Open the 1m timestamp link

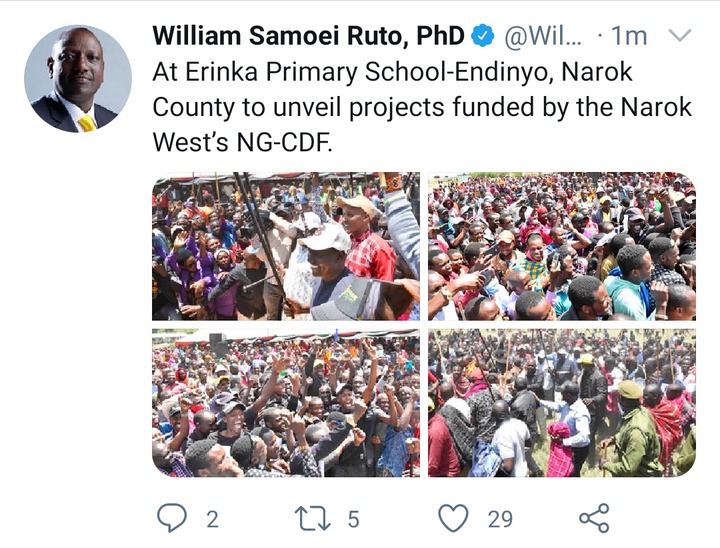(629, 36)
